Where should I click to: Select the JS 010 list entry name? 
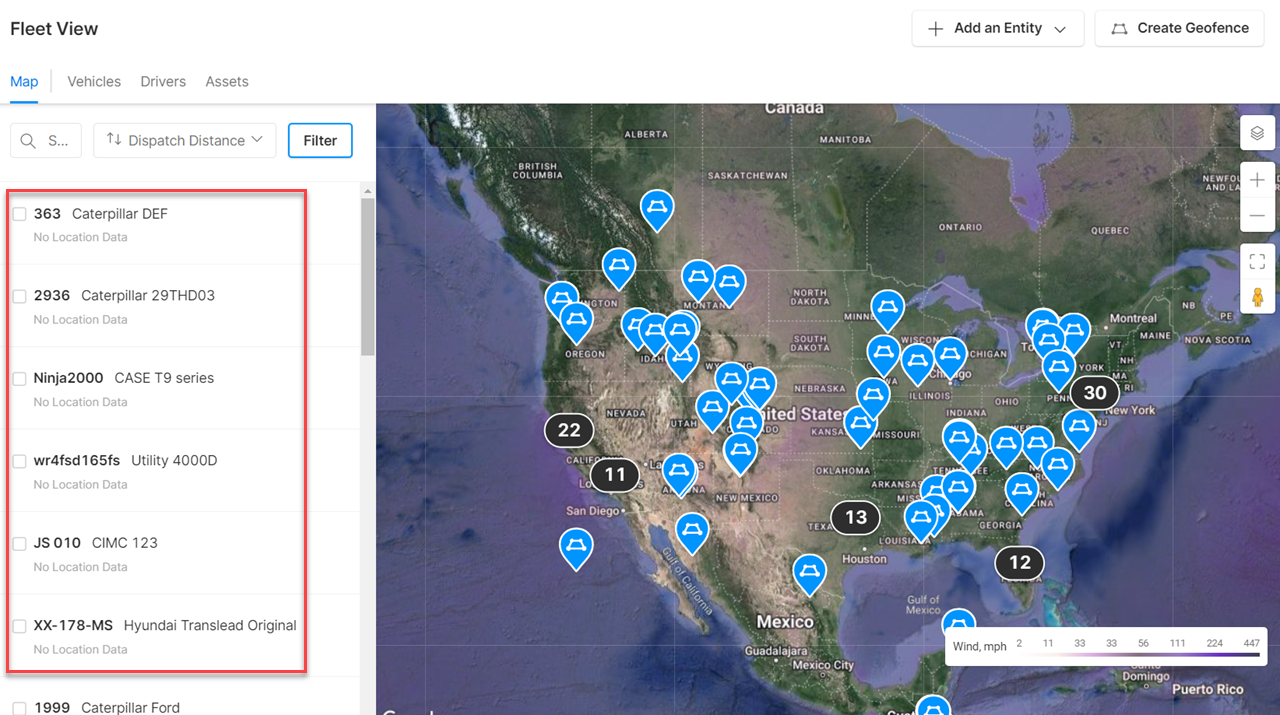click(x=57, y=543)
